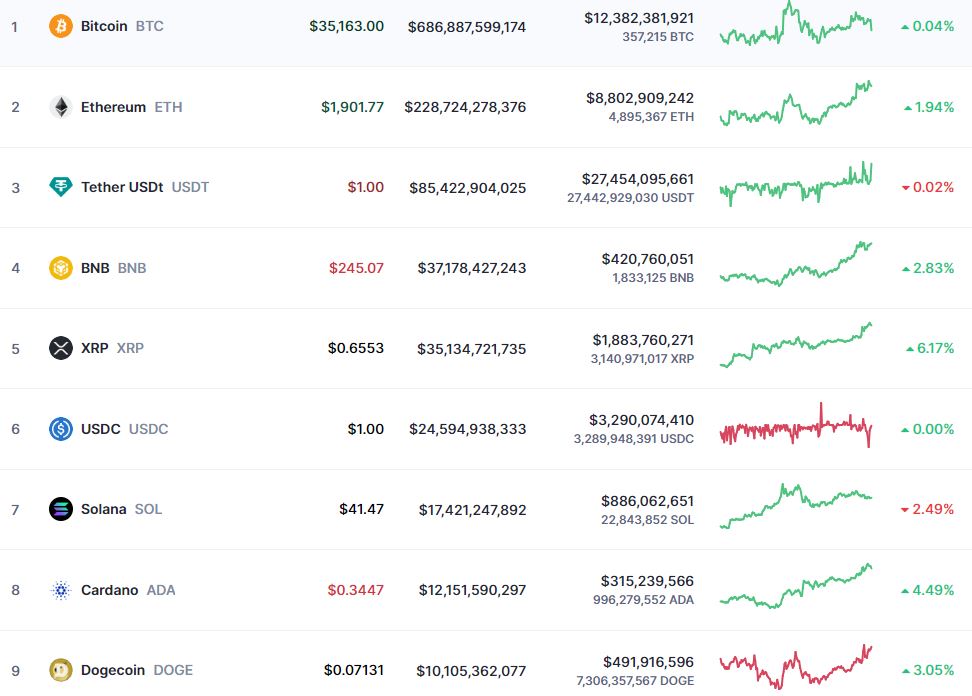Viewport: 972px width, 696px height.
Task: Click Tether's 24h volume $27,454,095,661
Action: [x=638, y=179]
